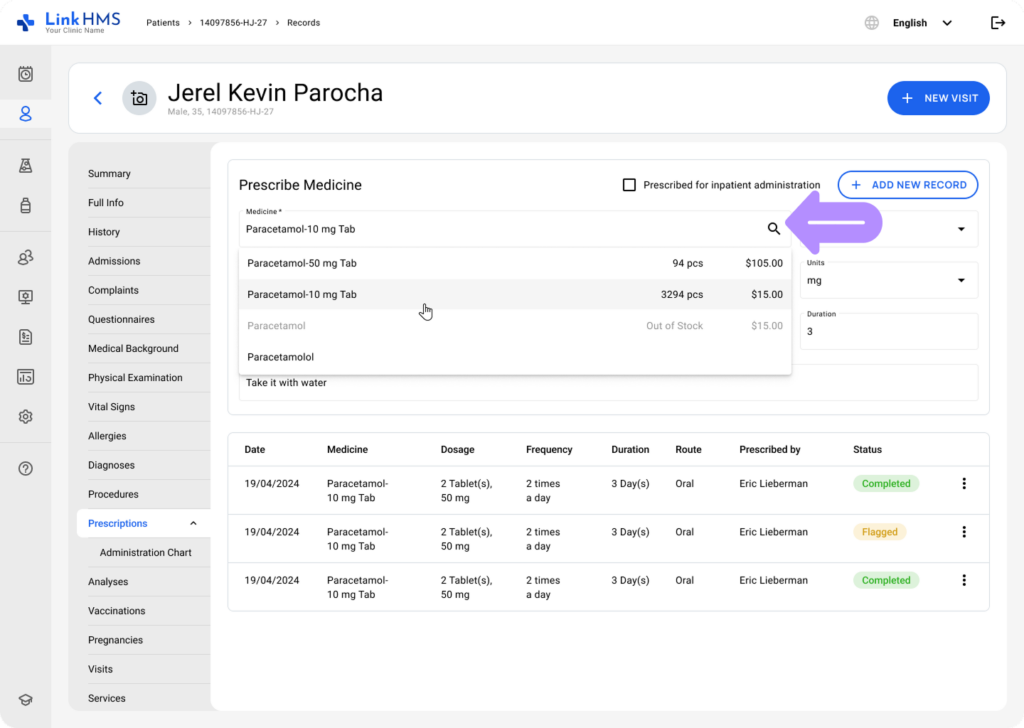This screenshot has width=1024, height=728.
Task: Click ADD NEW RECORD
Action: [x=907, y=185]
